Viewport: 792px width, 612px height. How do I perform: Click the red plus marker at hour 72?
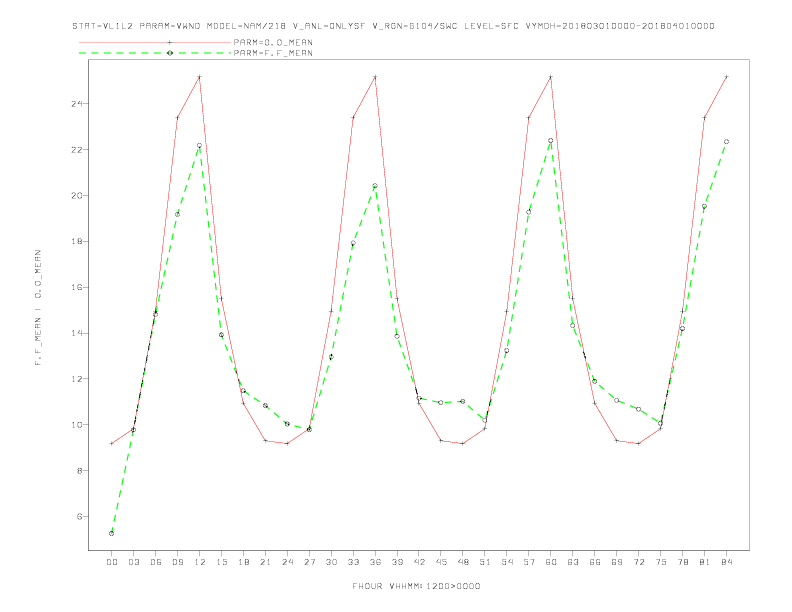pyautogui.click(x=638, y=443)
